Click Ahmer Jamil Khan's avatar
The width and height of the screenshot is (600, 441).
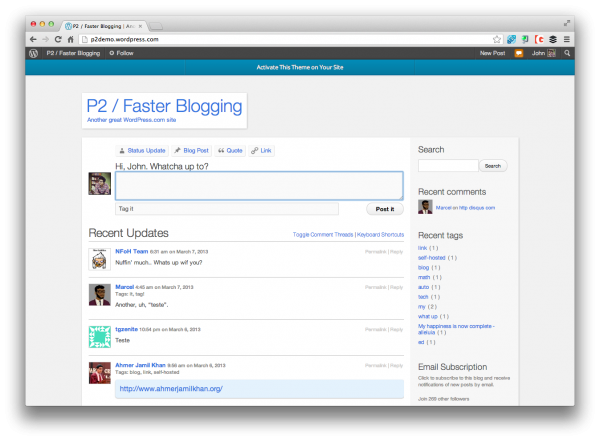tap(99, 373)
